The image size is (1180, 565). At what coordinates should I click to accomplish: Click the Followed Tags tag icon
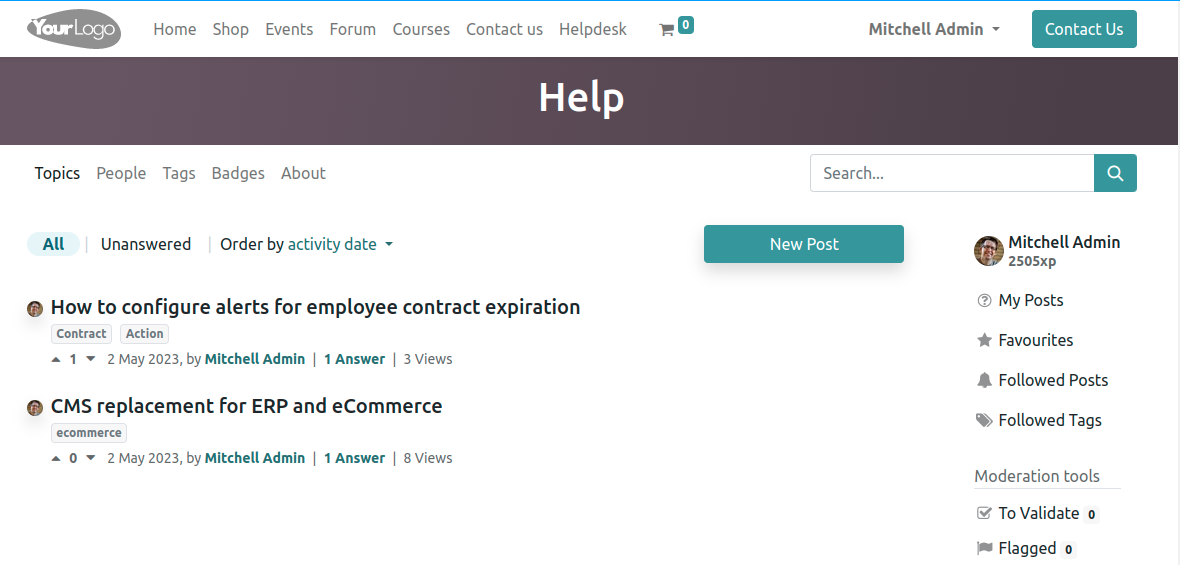[x=984, y=421]
